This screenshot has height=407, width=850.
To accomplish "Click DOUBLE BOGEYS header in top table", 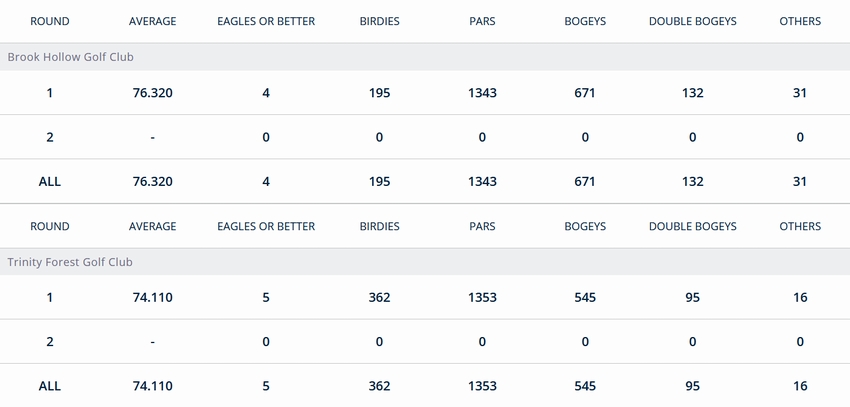I will click(693, 22).
